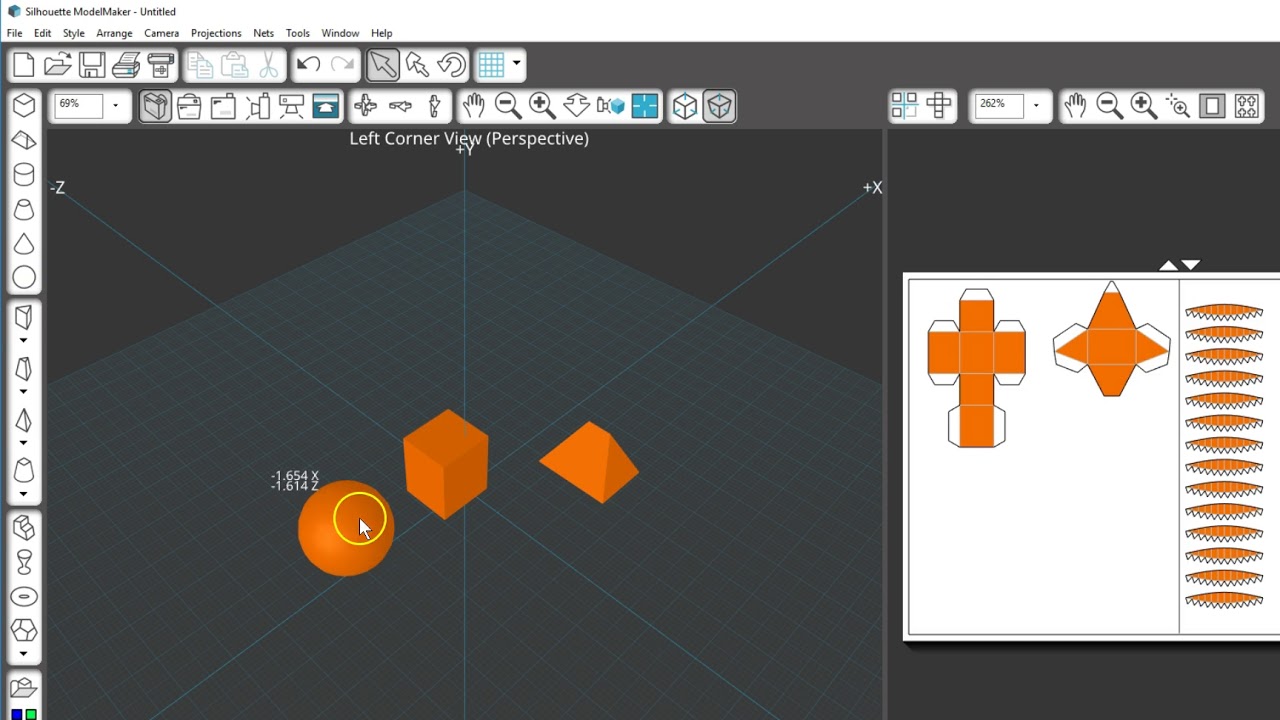The width and height of the screenshot is (1280, 720).
Task: Open the File menu
Action: 14,33
